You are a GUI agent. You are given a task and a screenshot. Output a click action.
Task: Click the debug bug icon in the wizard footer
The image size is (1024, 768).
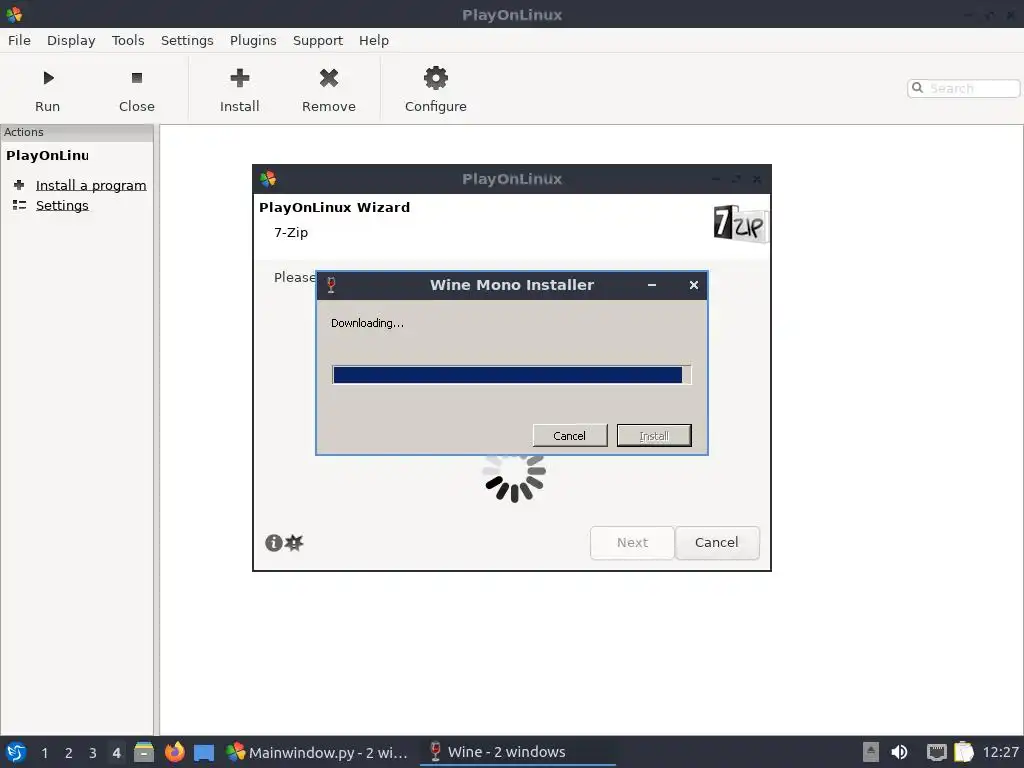coord(295,542)
